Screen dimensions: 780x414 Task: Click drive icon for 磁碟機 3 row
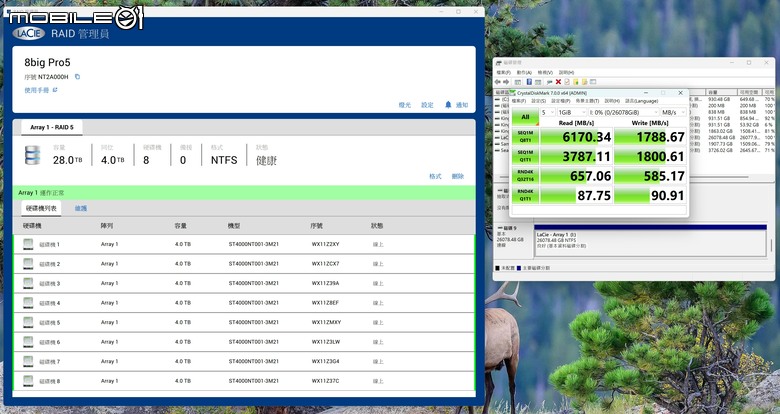point(28,283)
